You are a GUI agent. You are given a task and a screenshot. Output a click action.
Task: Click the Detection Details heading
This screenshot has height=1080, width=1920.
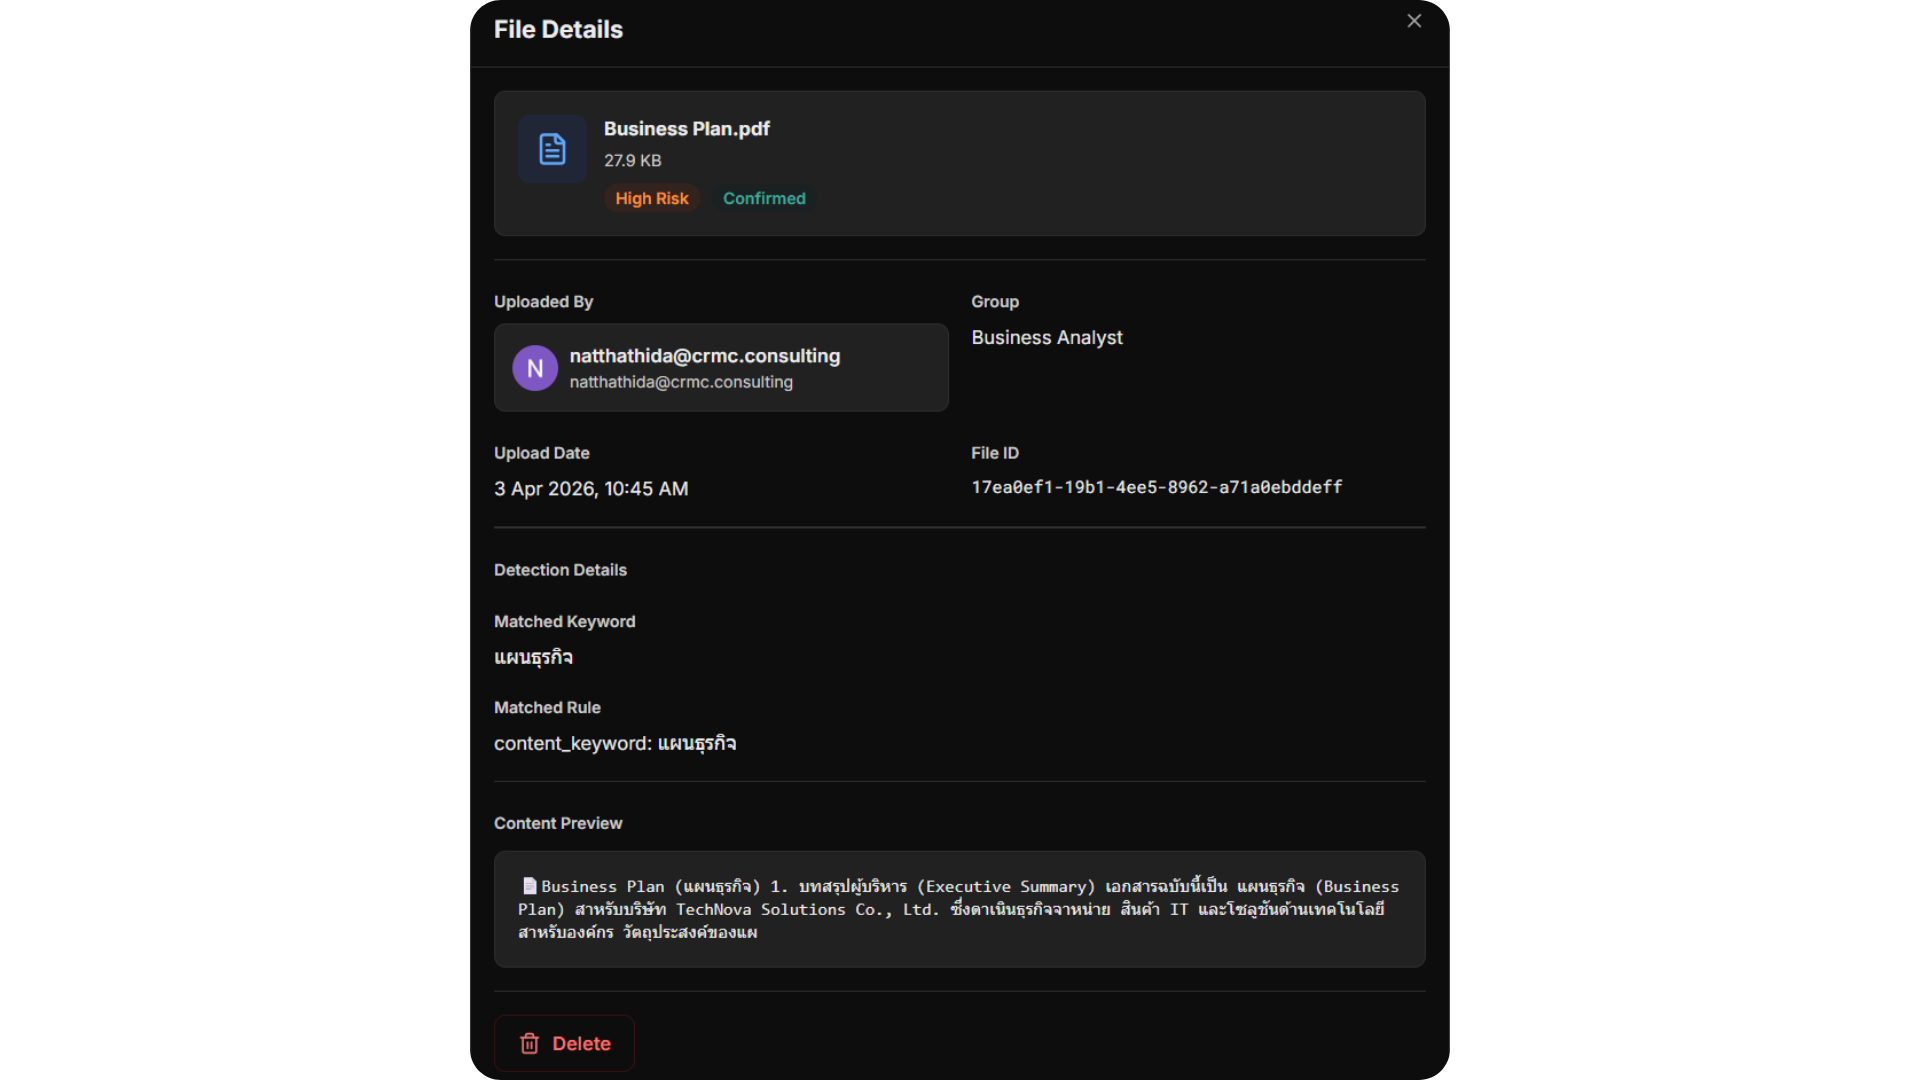click(x=560, y=570)
